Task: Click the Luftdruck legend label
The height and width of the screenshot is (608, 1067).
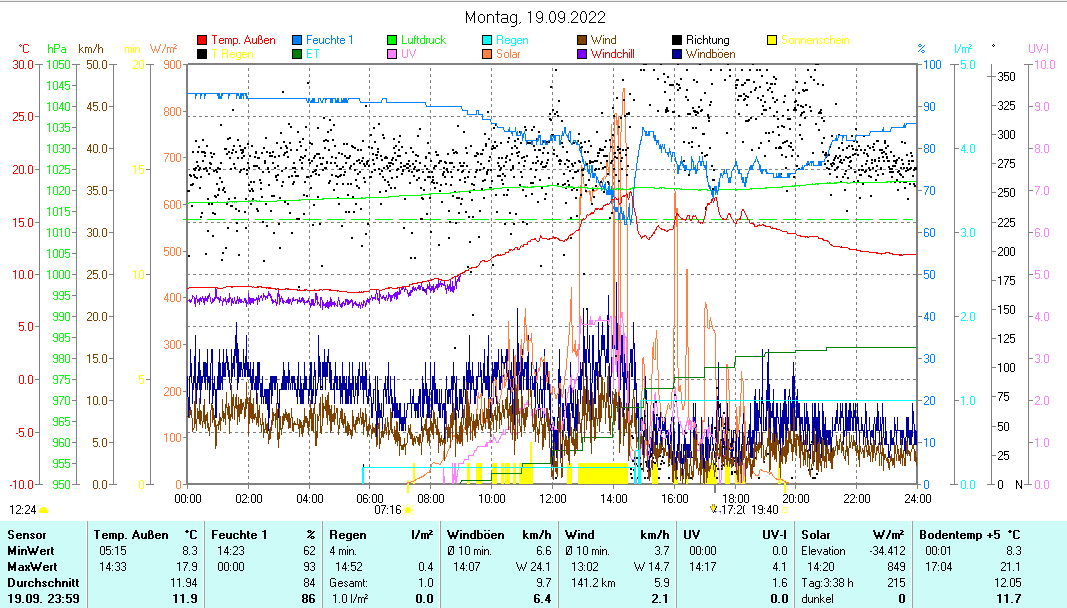Action: (424, 40)
